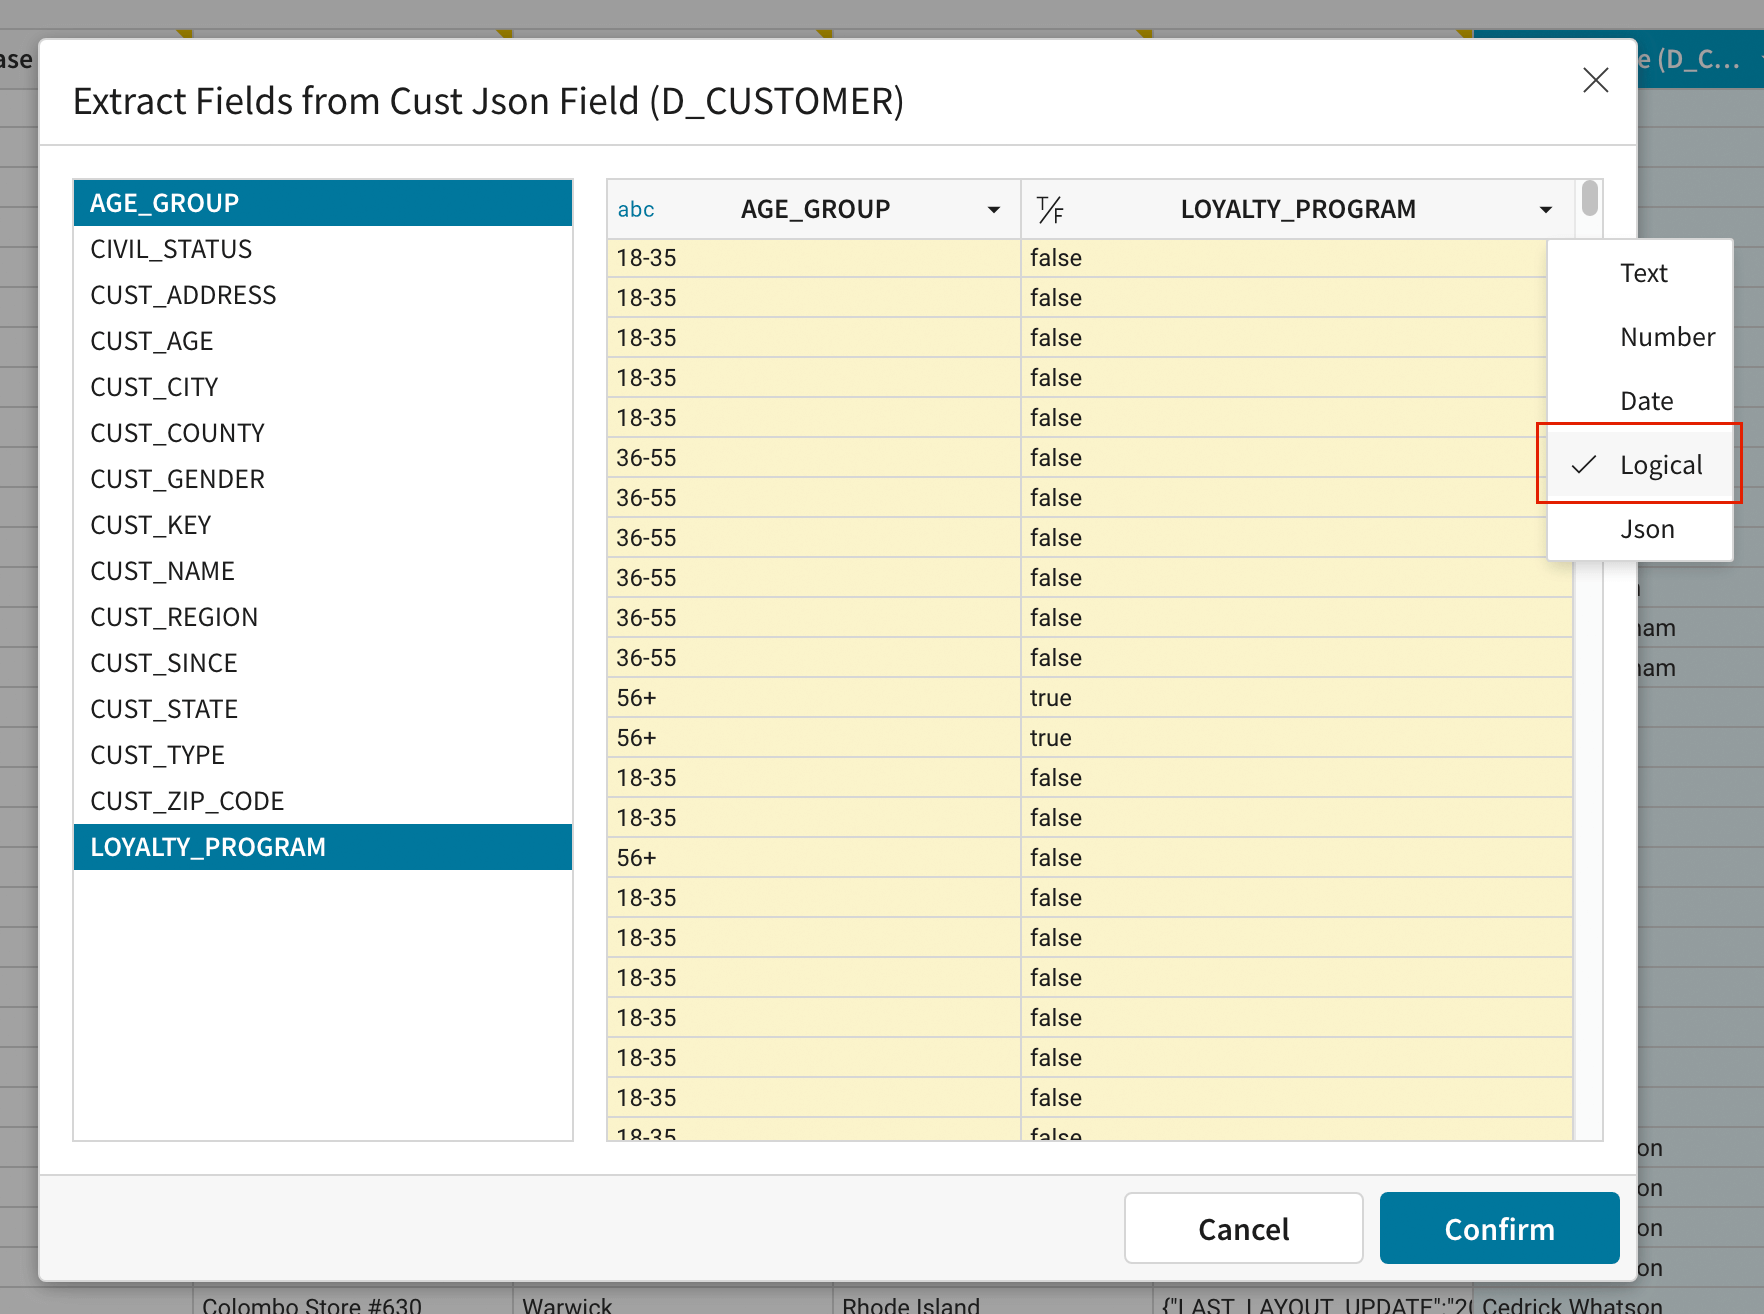
Task: Click the Cancel button
Action: pos(1243,1228)
